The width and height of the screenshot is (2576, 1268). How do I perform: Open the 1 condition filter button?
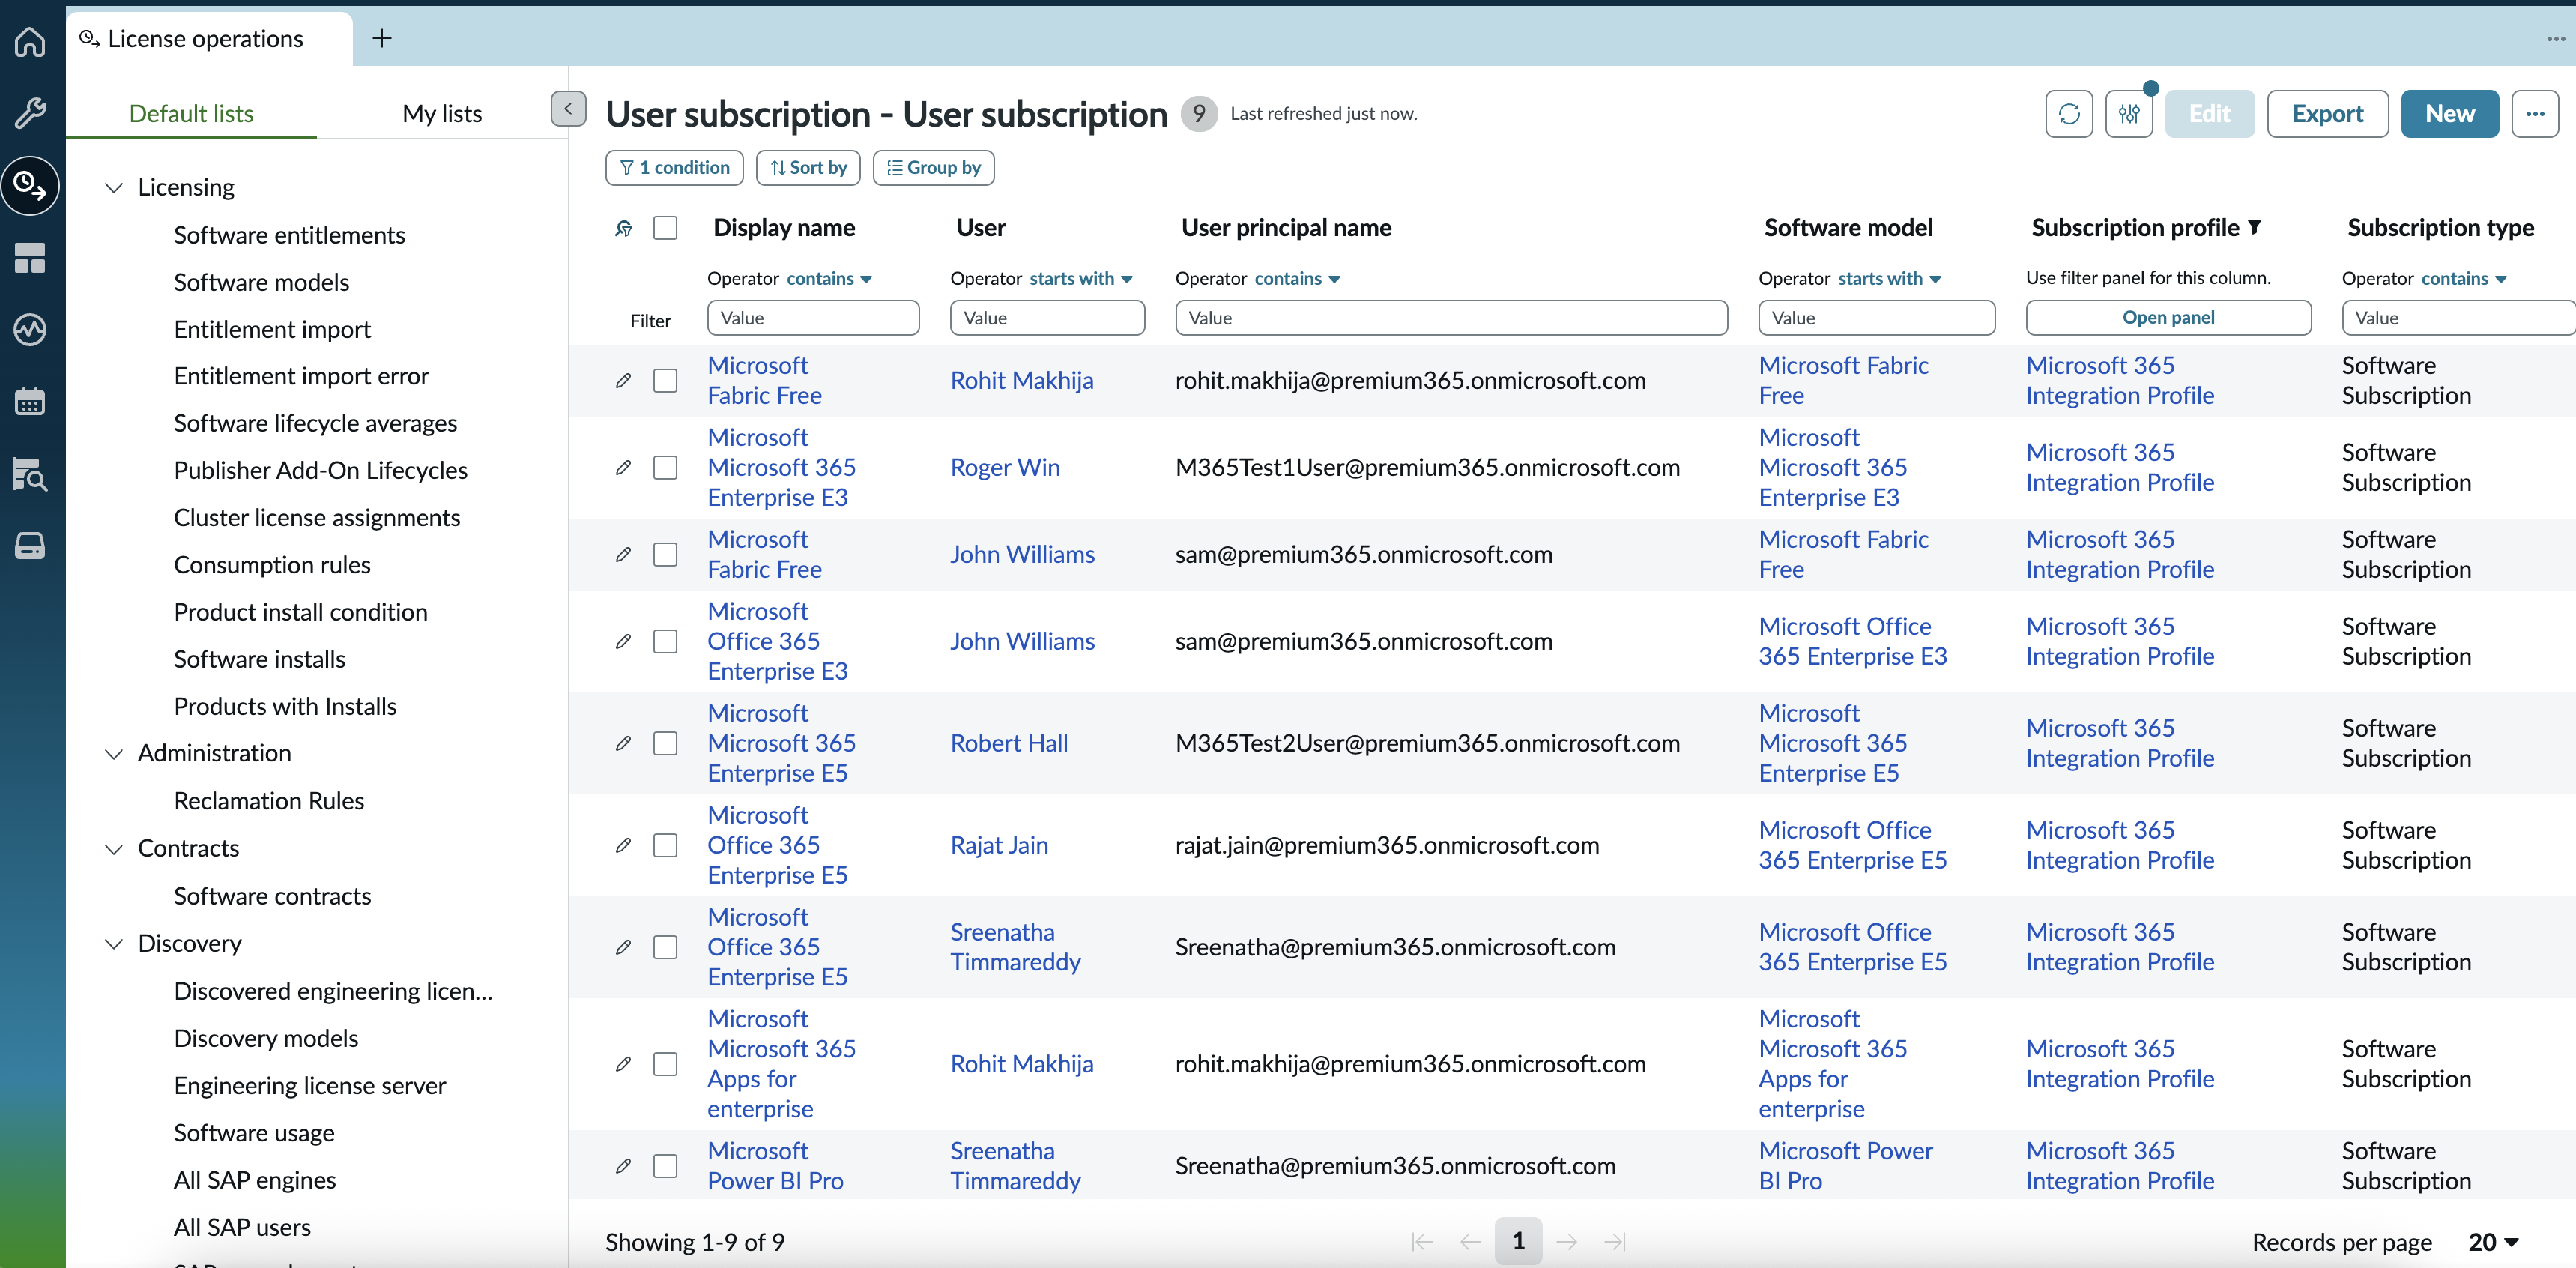(x=674, y=167)
